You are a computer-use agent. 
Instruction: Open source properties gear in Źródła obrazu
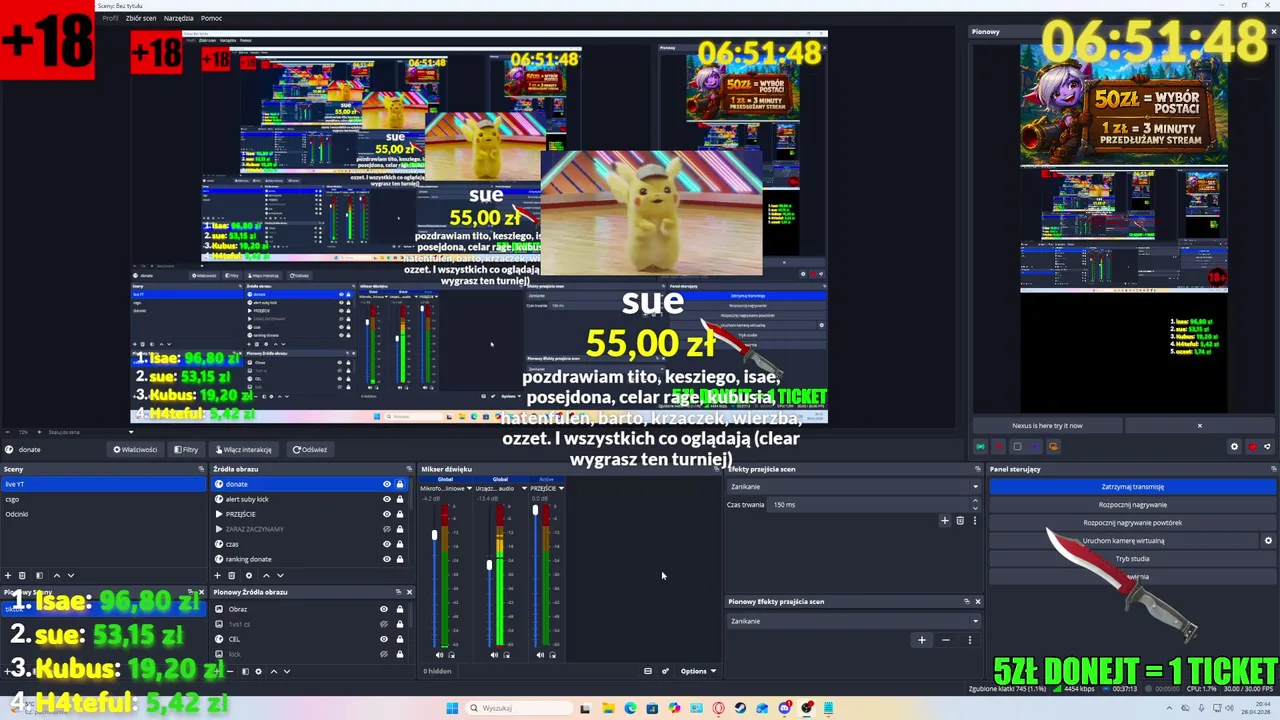(x=249, y=575)
